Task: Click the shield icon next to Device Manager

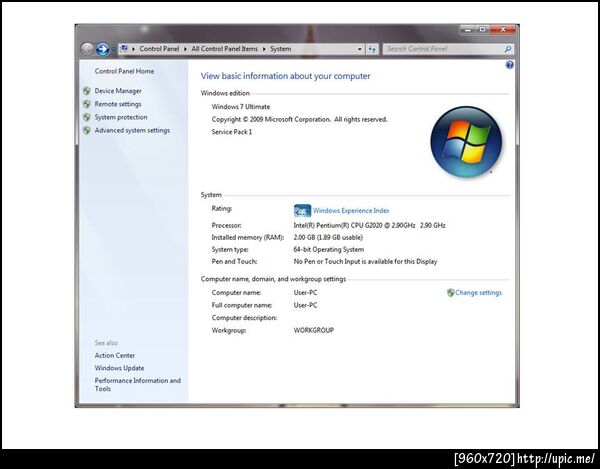Action: (87, 91)
